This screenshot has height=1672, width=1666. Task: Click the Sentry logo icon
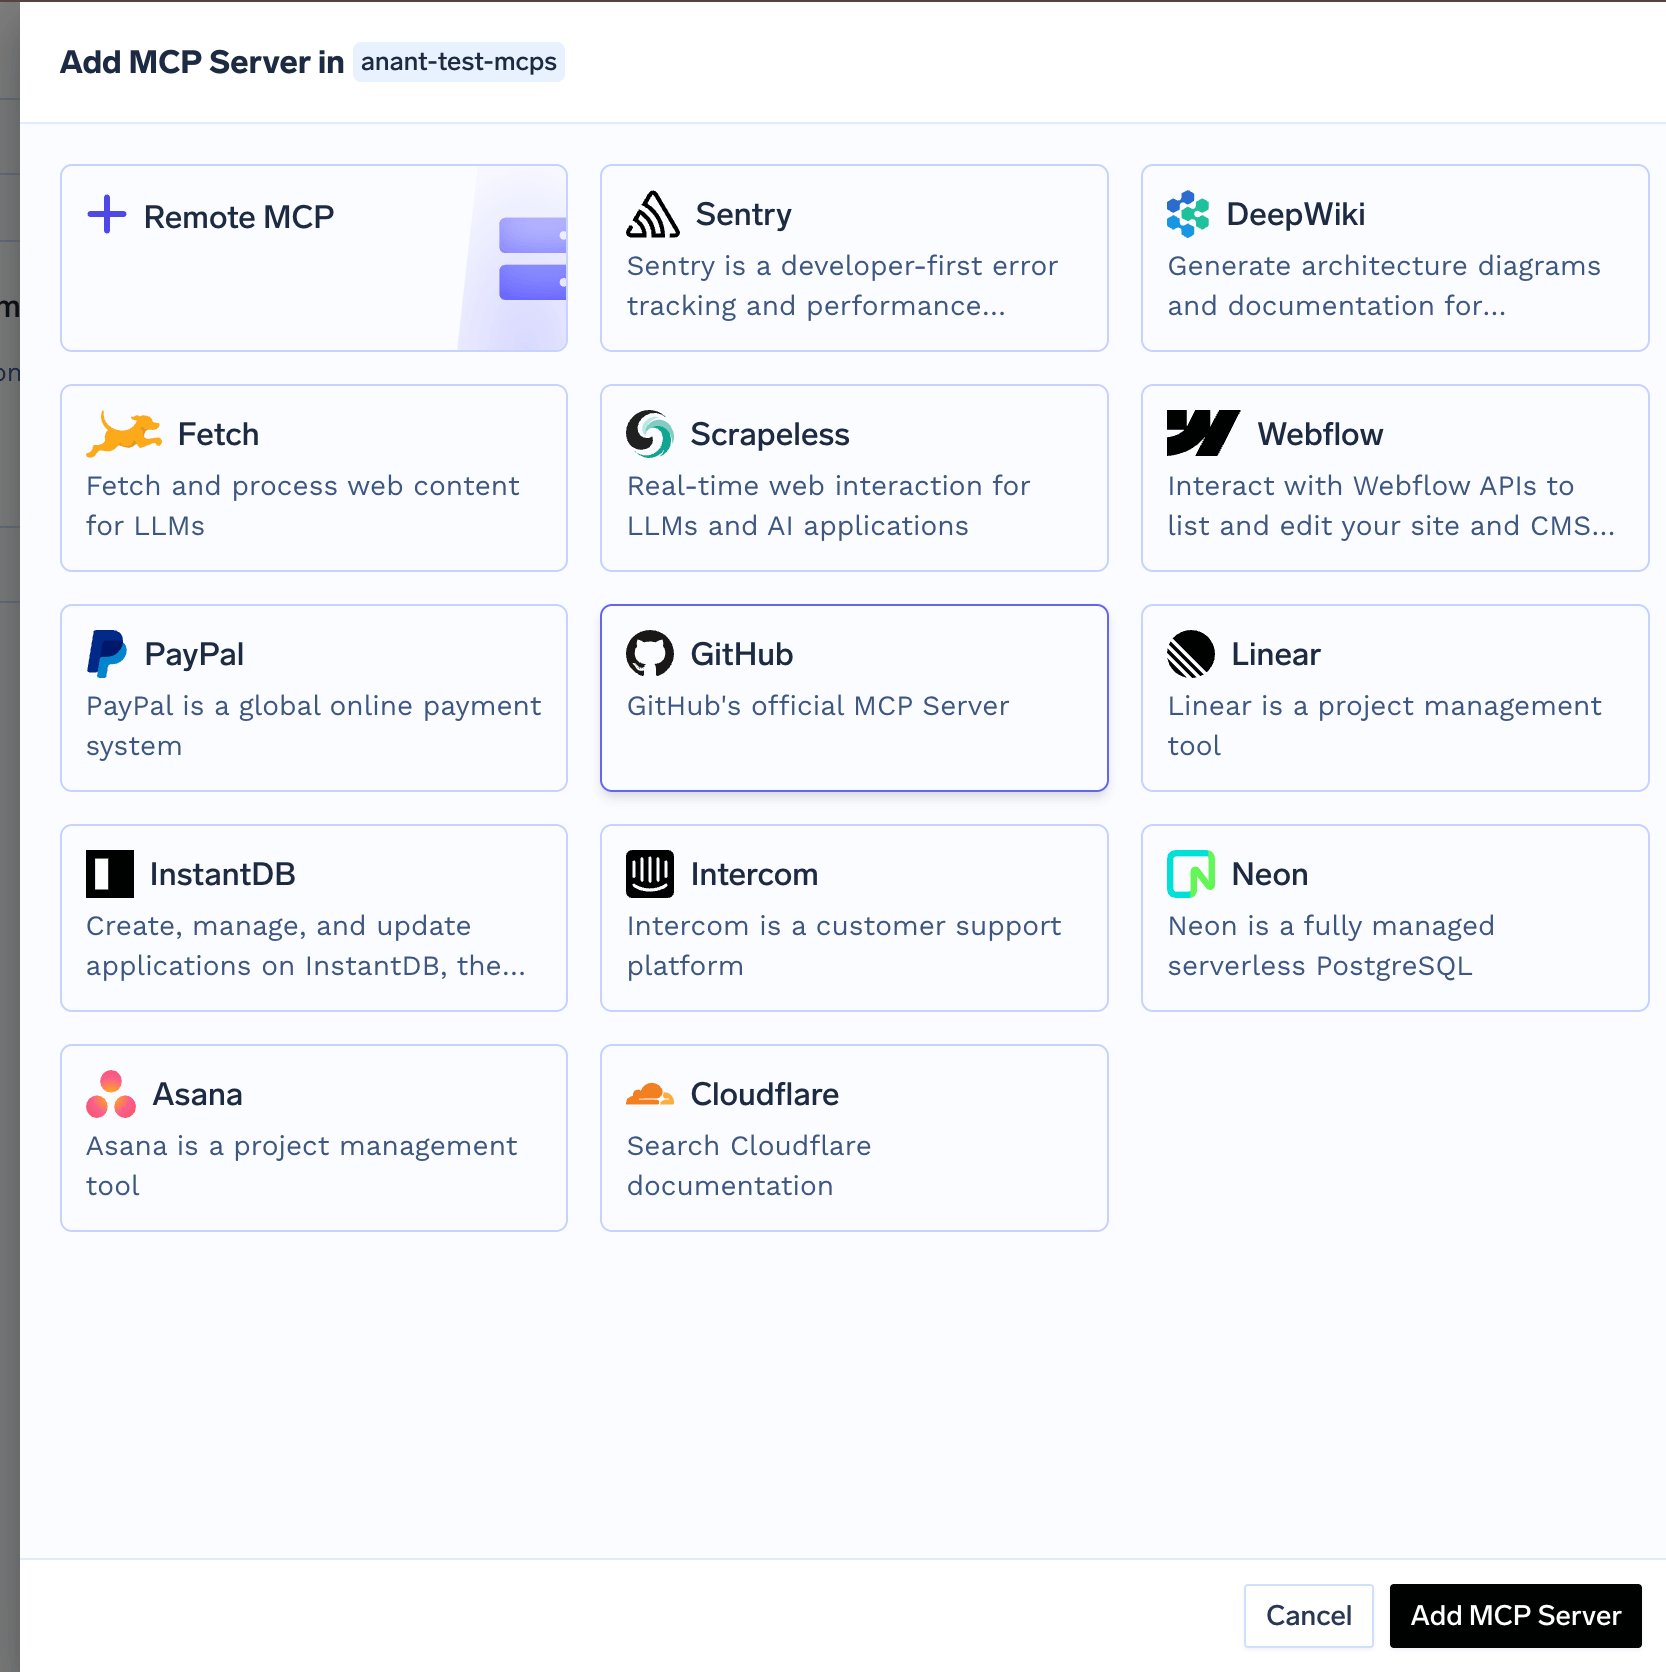[652, 214]
